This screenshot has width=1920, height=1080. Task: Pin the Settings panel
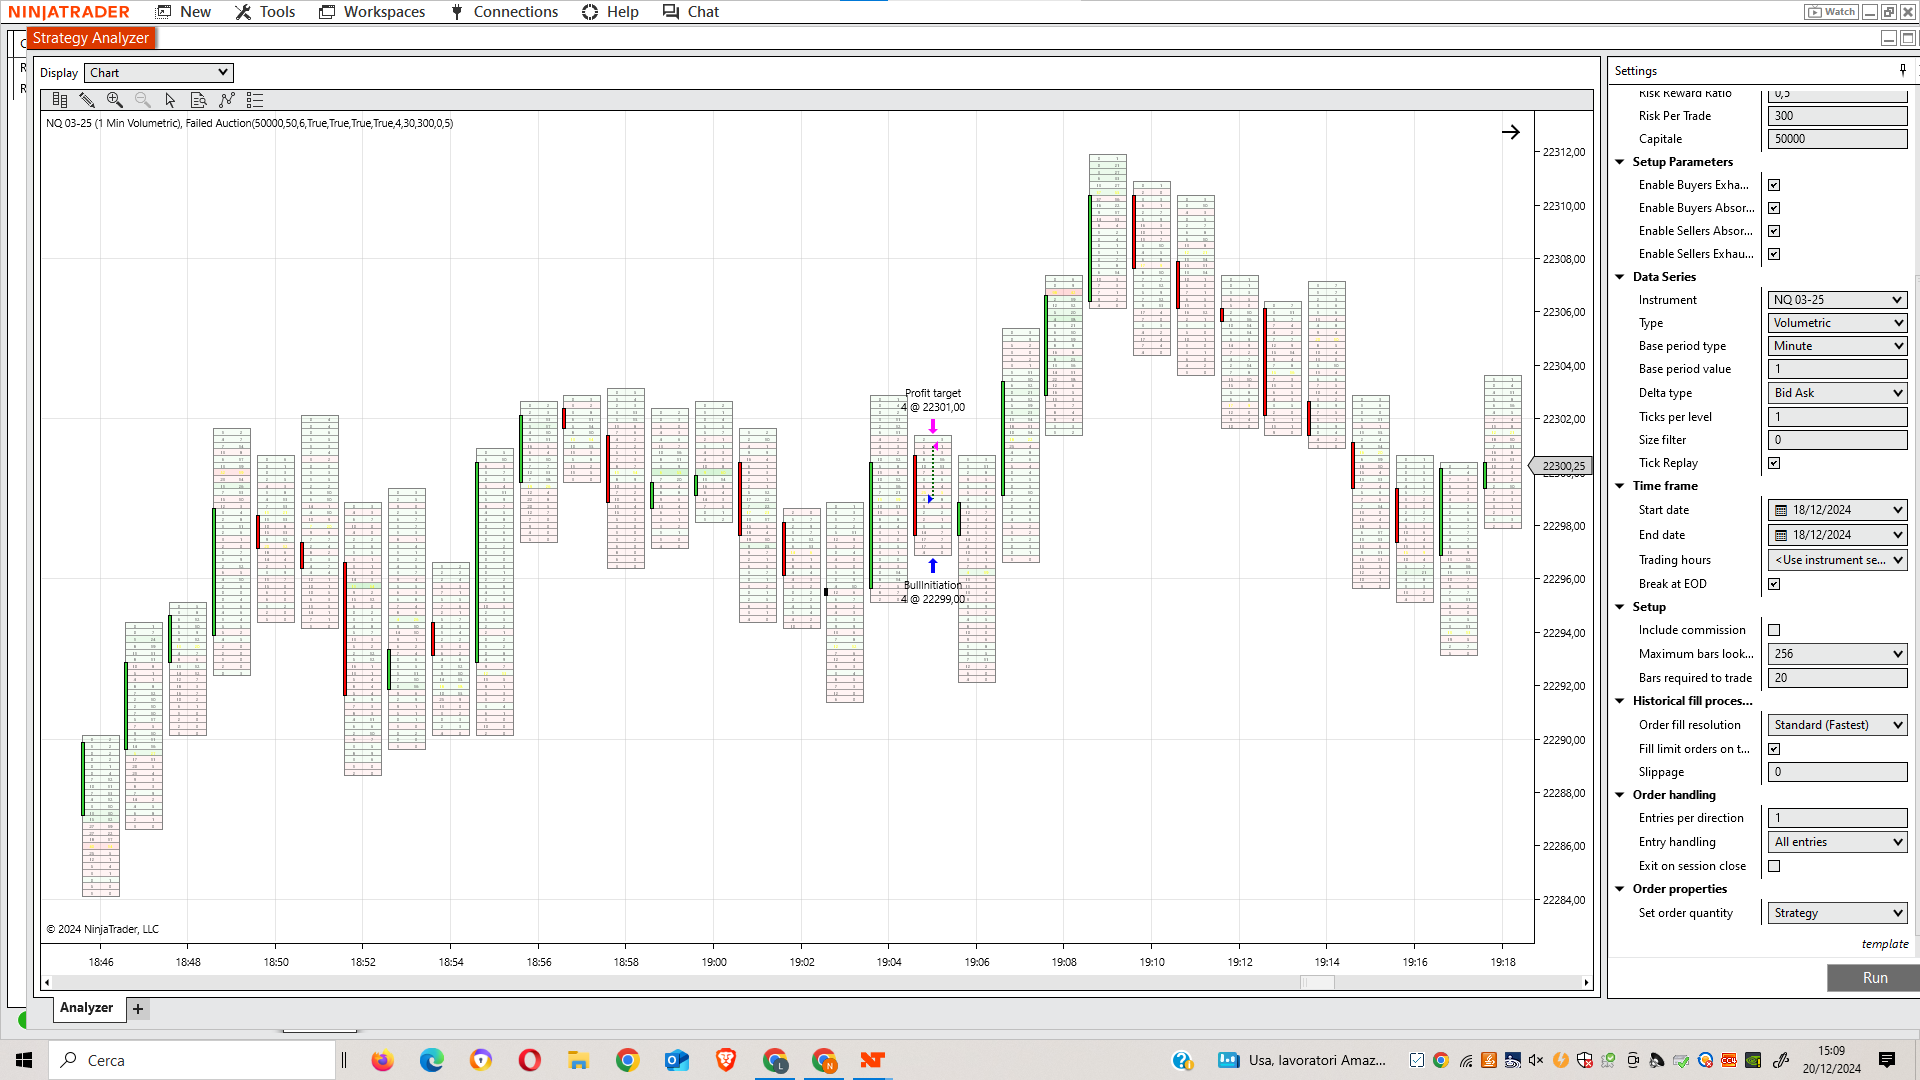1902,70
